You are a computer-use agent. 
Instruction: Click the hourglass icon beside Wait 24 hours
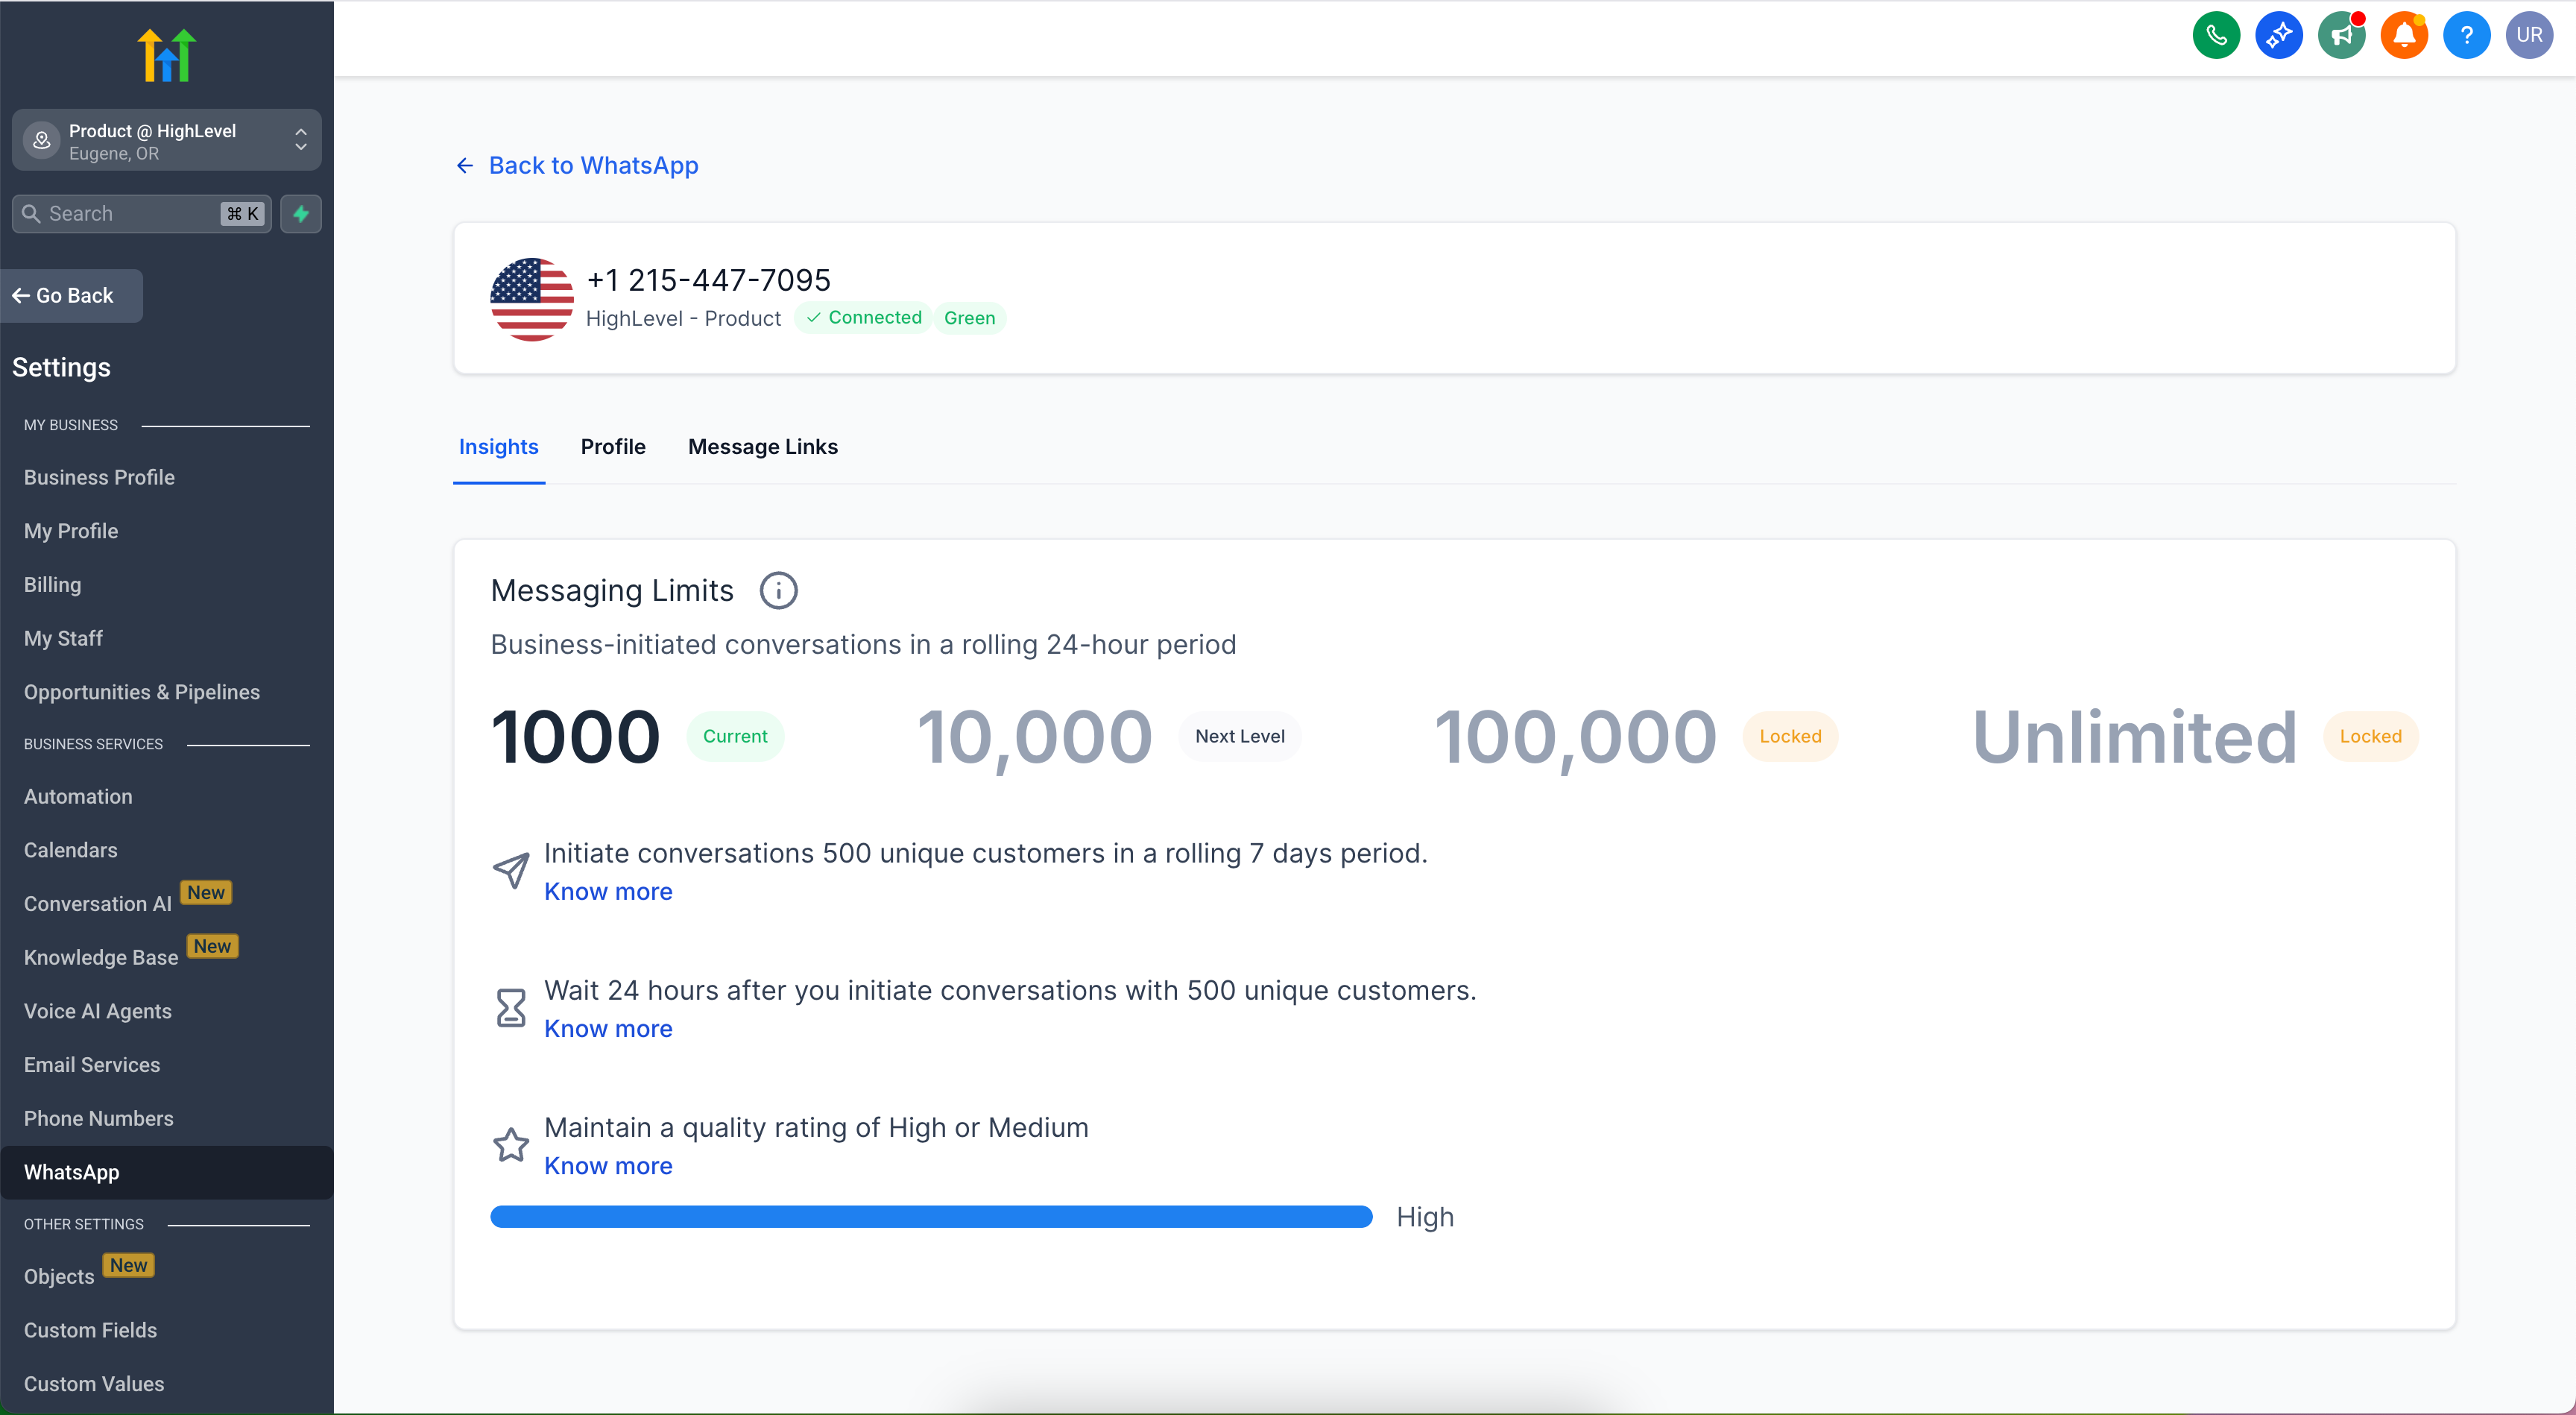click(511, 1008)
